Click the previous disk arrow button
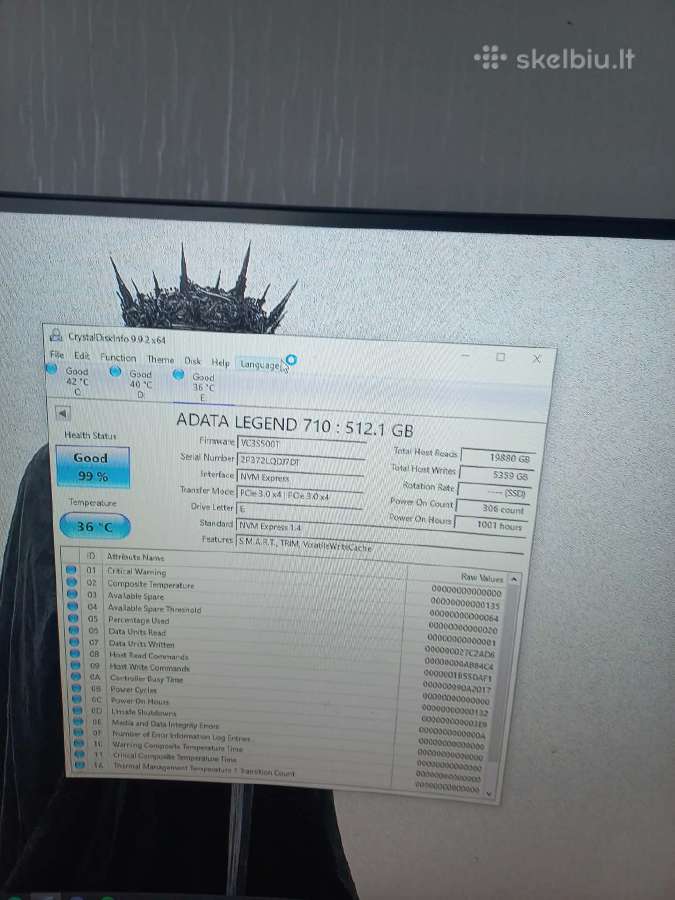675x900 pixels. pos(63,413)
